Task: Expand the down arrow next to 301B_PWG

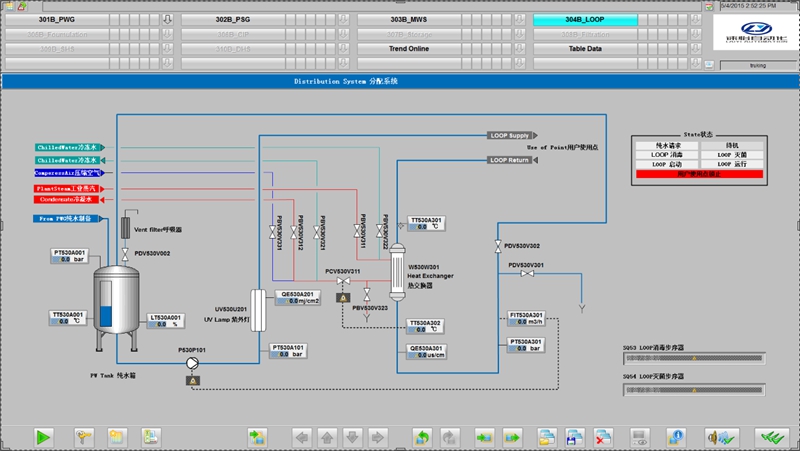Action: click(167, 19)
